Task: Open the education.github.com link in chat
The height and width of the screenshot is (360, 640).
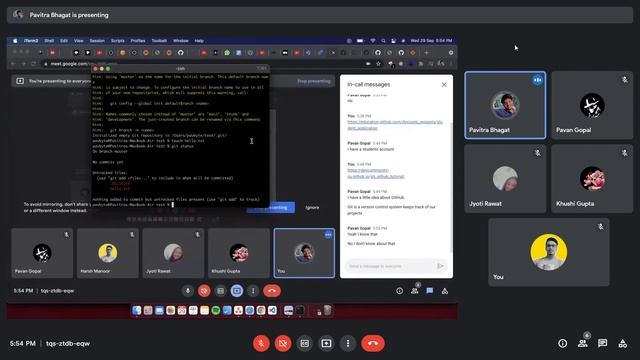Action: coord(395,125)
